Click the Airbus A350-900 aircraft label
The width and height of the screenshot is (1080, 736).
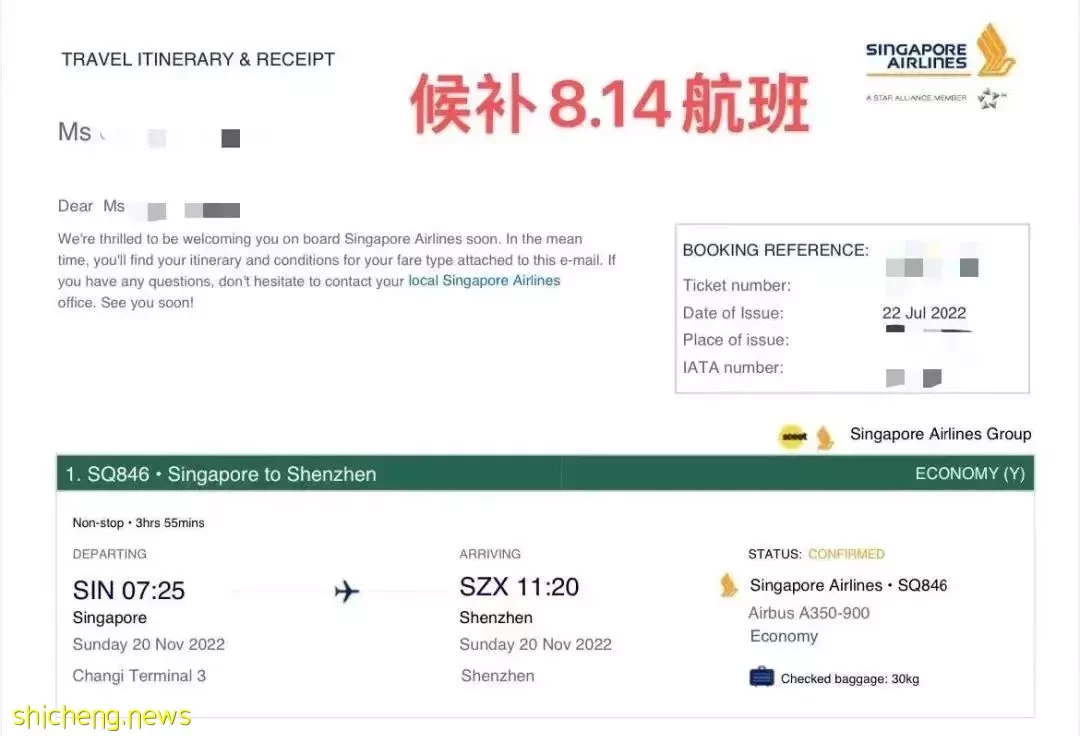(809, 613)
